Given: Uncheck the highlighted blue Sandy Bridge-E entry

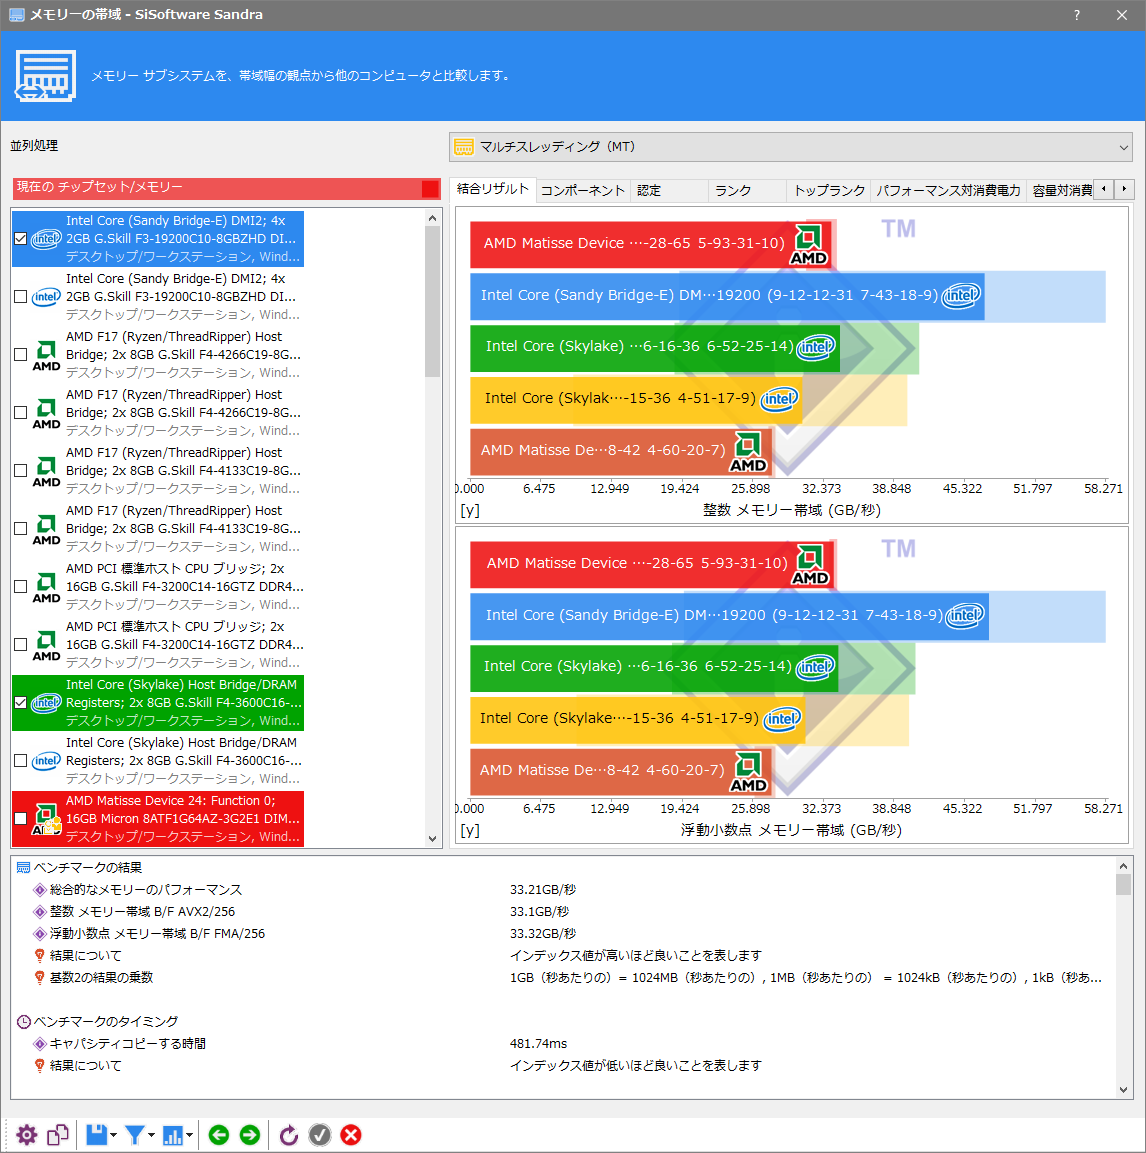Looking at the screenshot, I should [21, 238].
